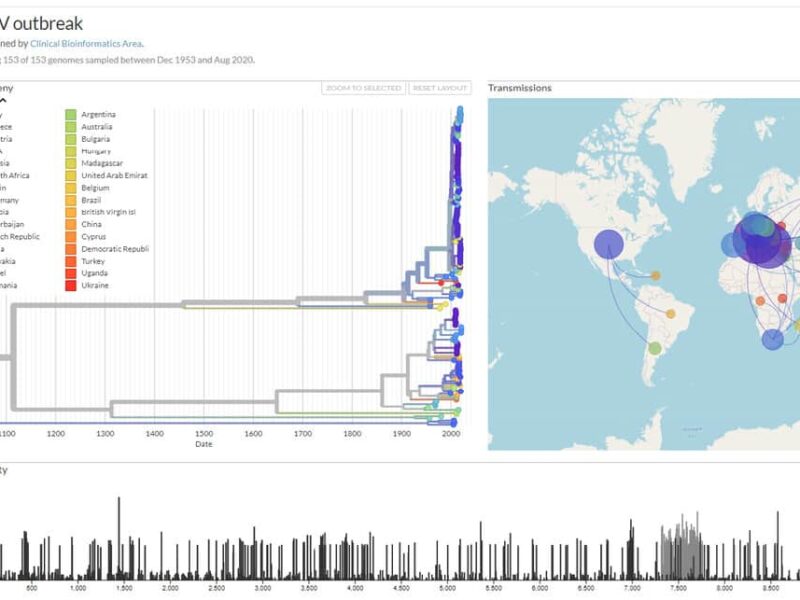Select the Argentina color swatch in legend

point(71,115)
